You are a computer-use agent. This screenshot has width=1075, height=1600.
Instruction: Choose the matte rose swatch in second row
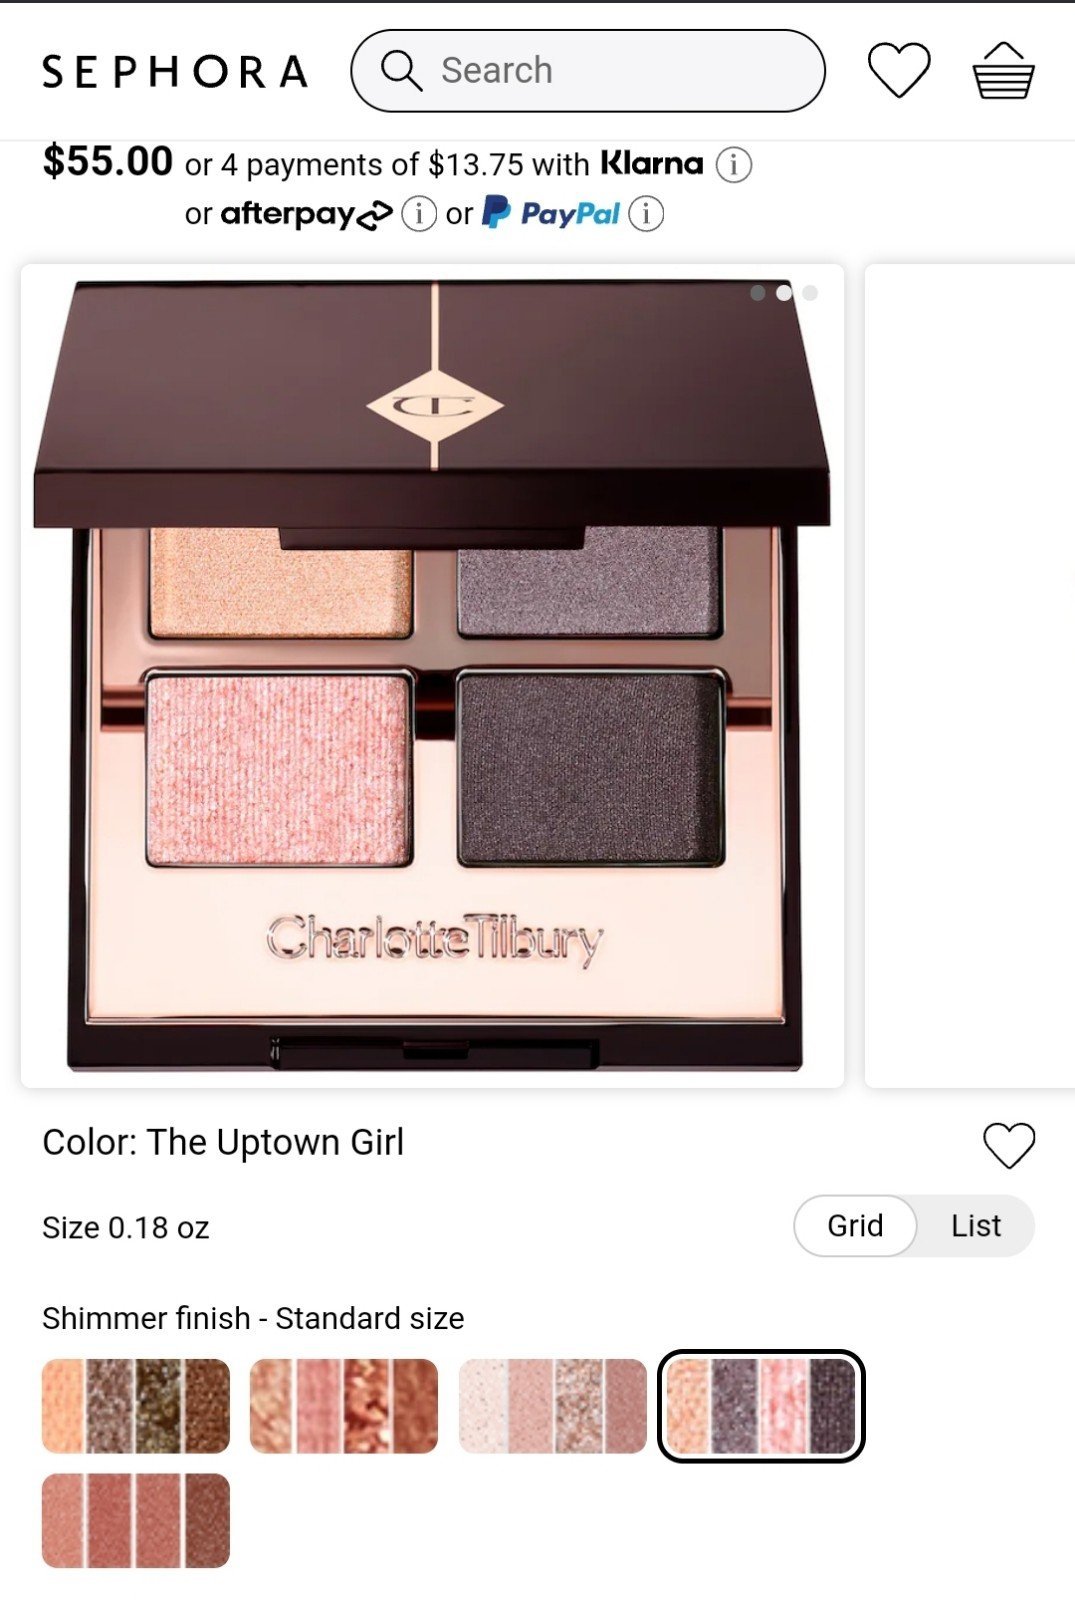136,1520
